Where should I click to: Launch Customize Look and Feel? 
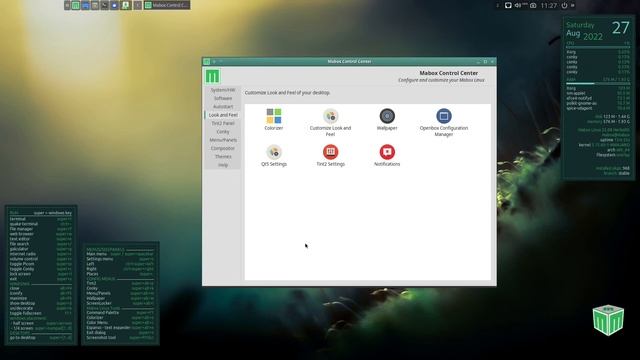[x=330, y=116]
